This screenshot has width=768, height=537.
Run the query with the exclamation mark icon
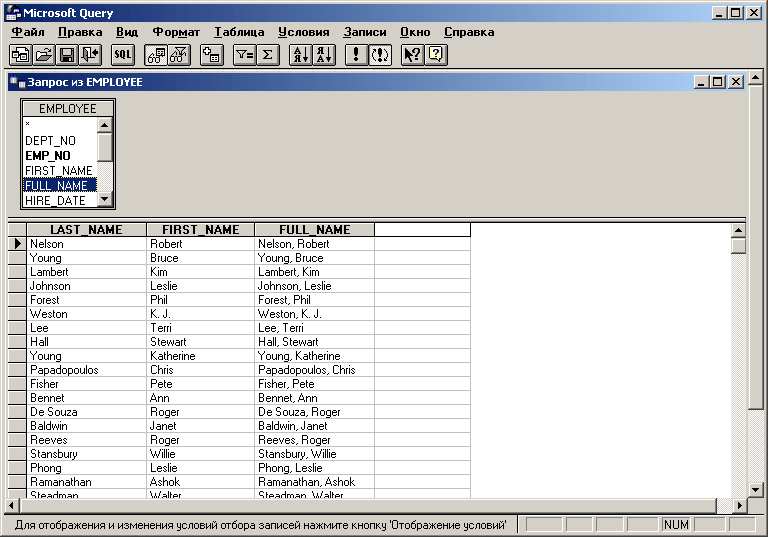[x=355, y=55]
